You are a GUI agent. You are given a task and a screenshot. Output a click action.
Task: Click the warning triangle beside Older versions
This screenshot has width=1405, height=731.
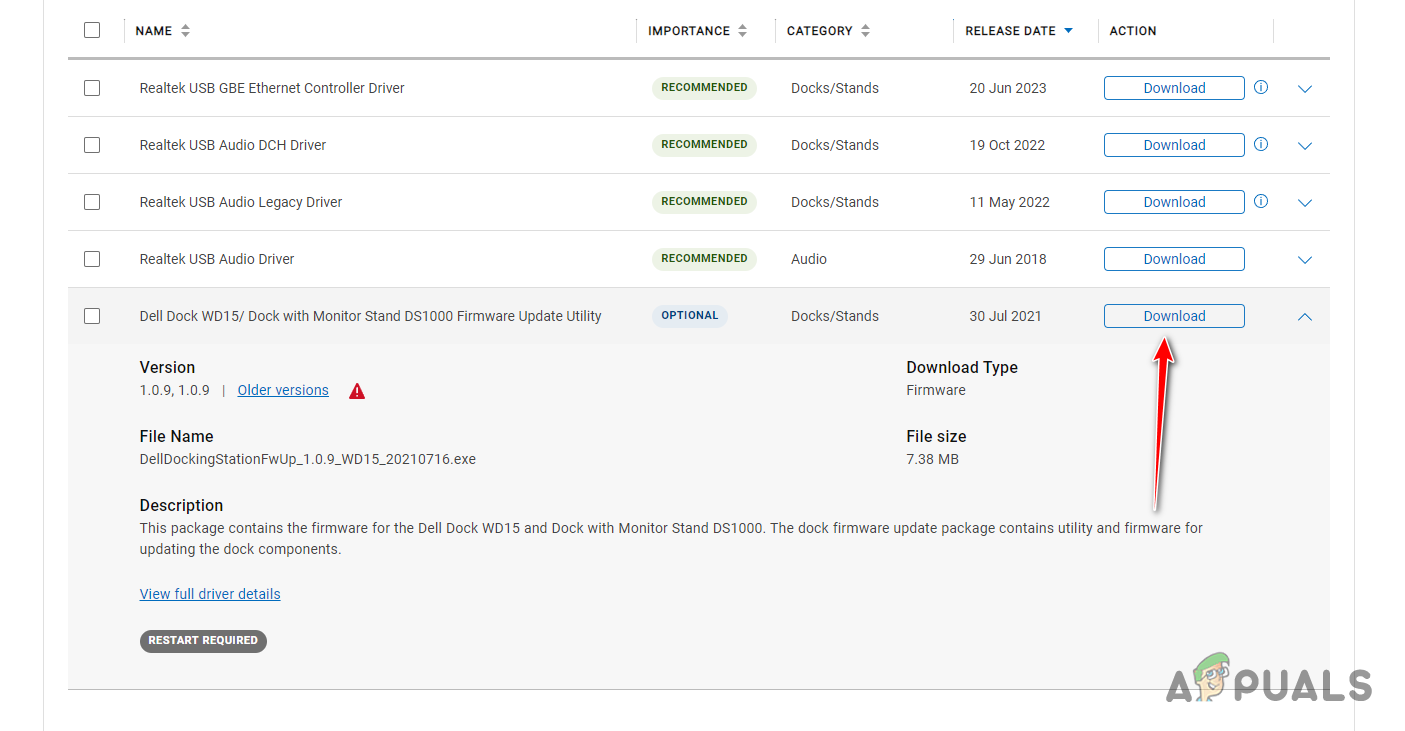click(357, 391)
